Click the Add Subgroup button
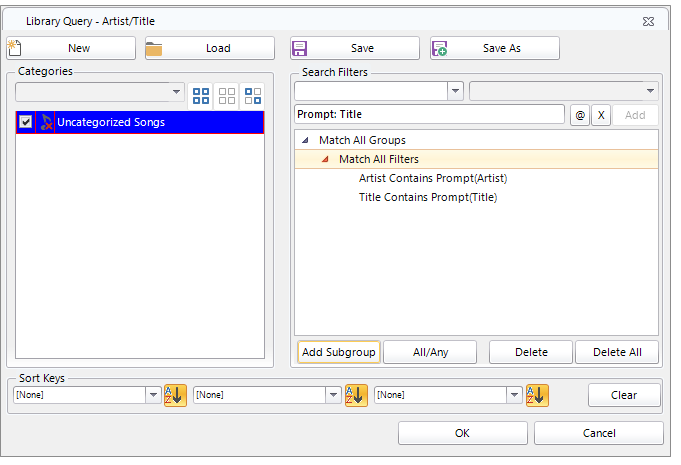Screen dimensions: 681x465 point(338,352)
